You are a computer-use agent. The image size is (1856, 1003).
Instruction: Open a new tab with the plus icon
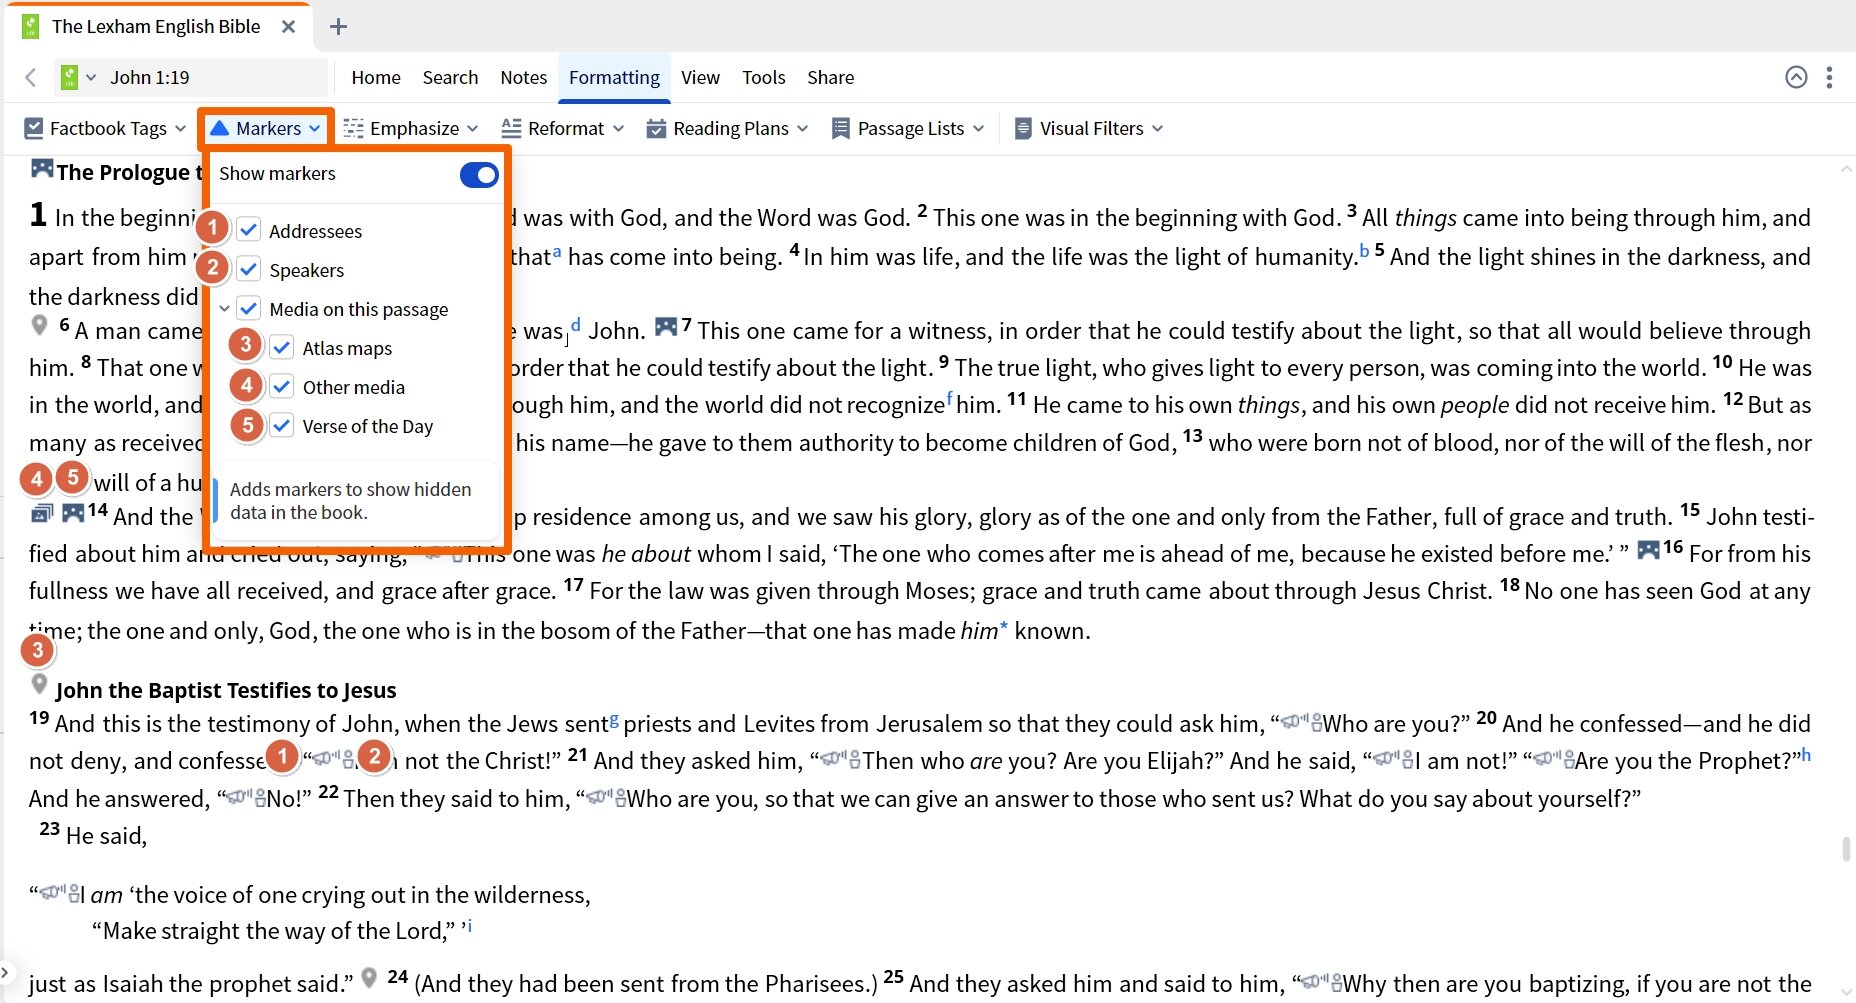click(338, 27)
